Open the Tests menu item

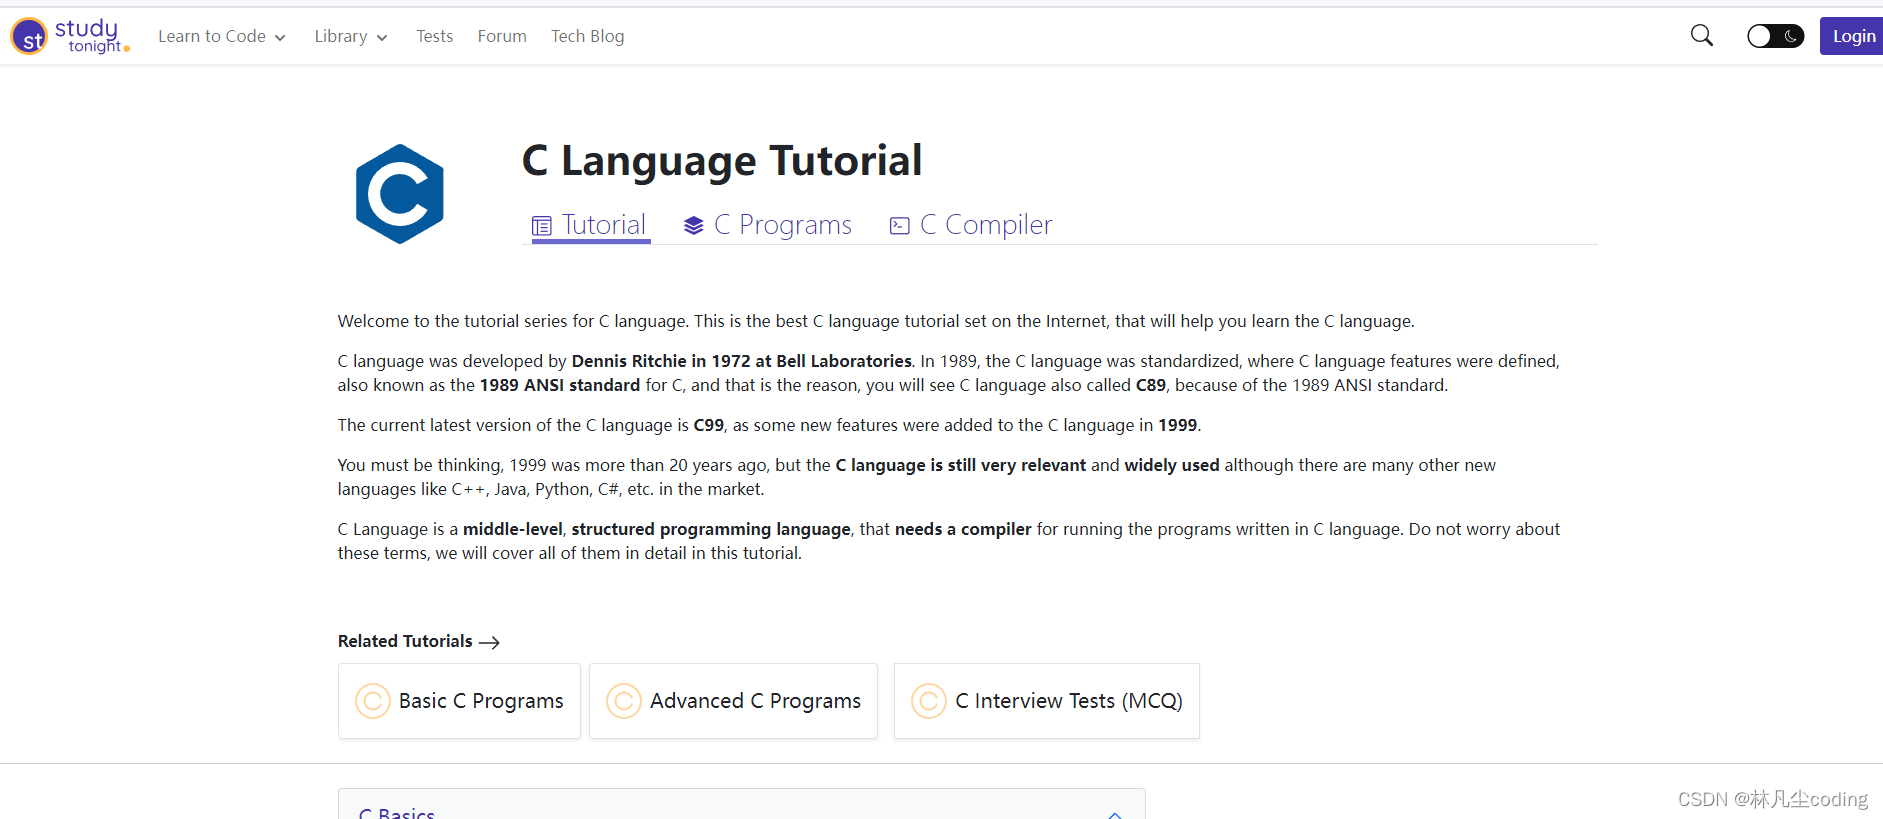[434, 36]
